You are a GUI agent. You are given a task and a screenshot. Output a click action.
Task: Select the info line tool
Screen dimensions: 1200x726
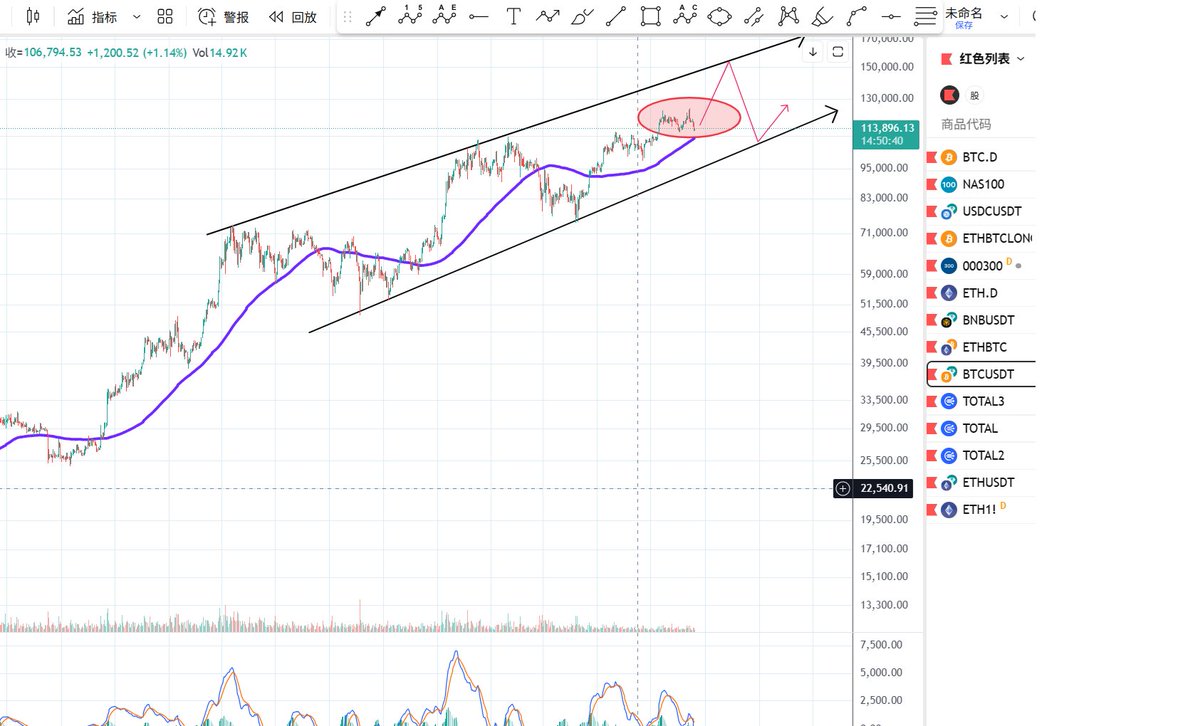[755, 16]
